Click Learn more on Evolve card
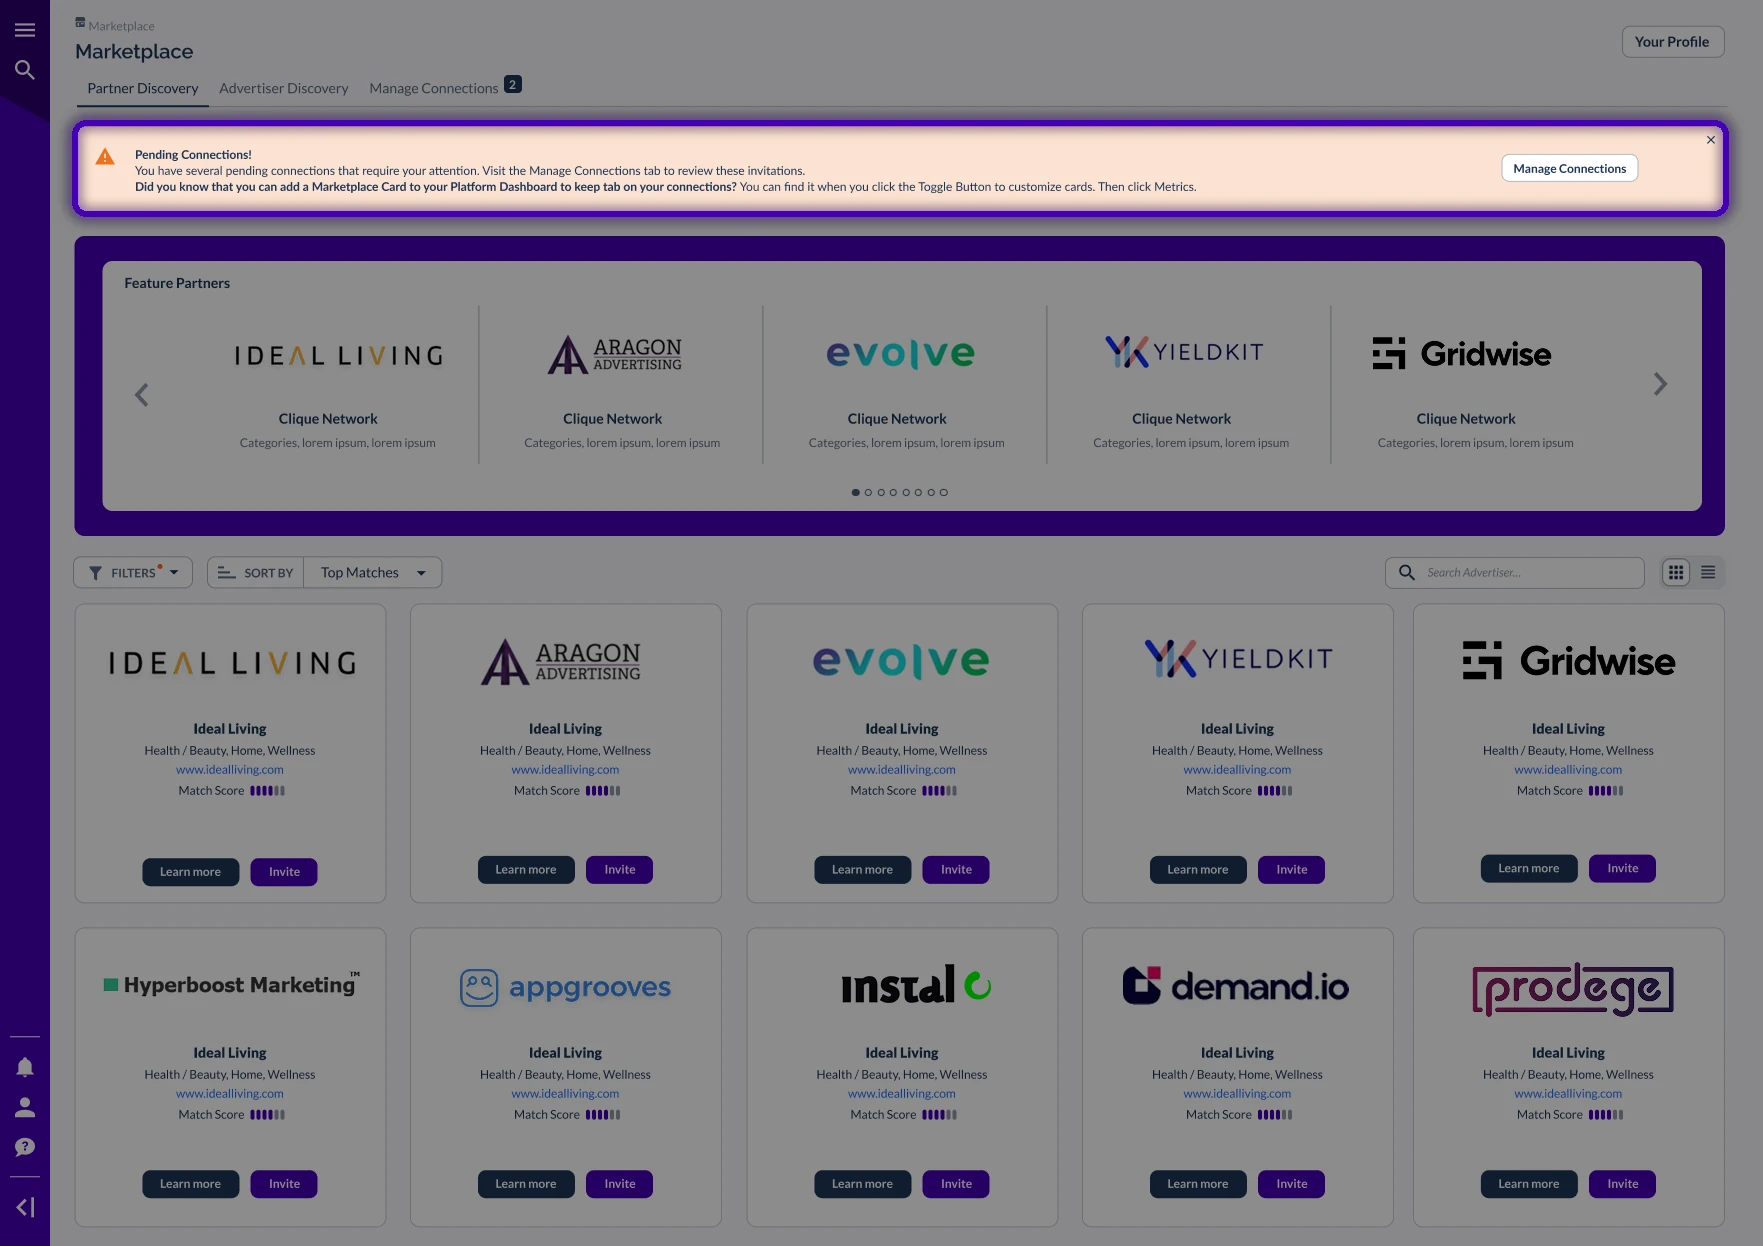The height and width of the screenshot is (1246, 1763). tap(862, 870)
